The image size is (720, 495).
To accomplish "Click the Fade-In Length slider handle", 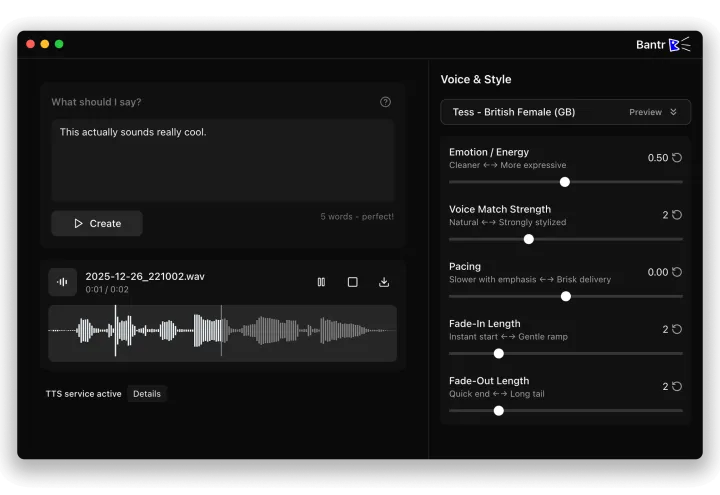I will [x=499, y=354].
